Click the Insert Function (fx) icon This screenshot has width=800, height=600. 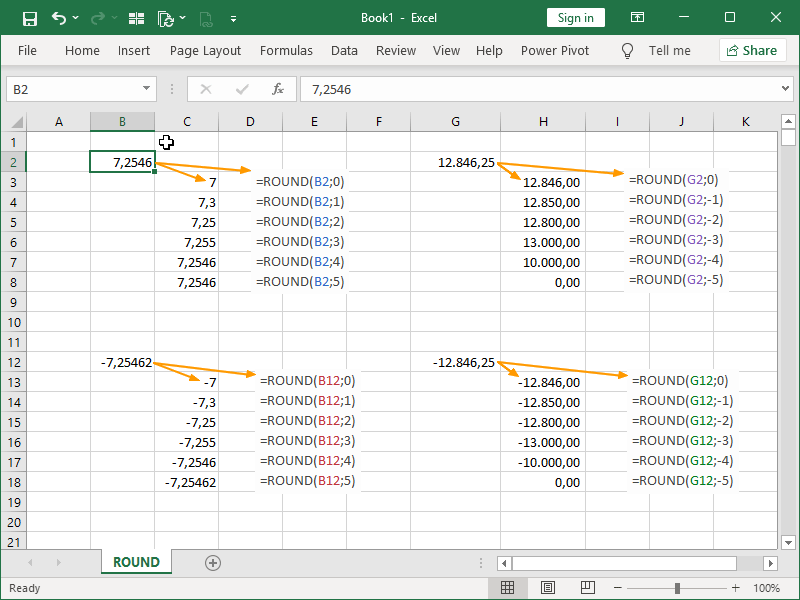pos(278,89)
